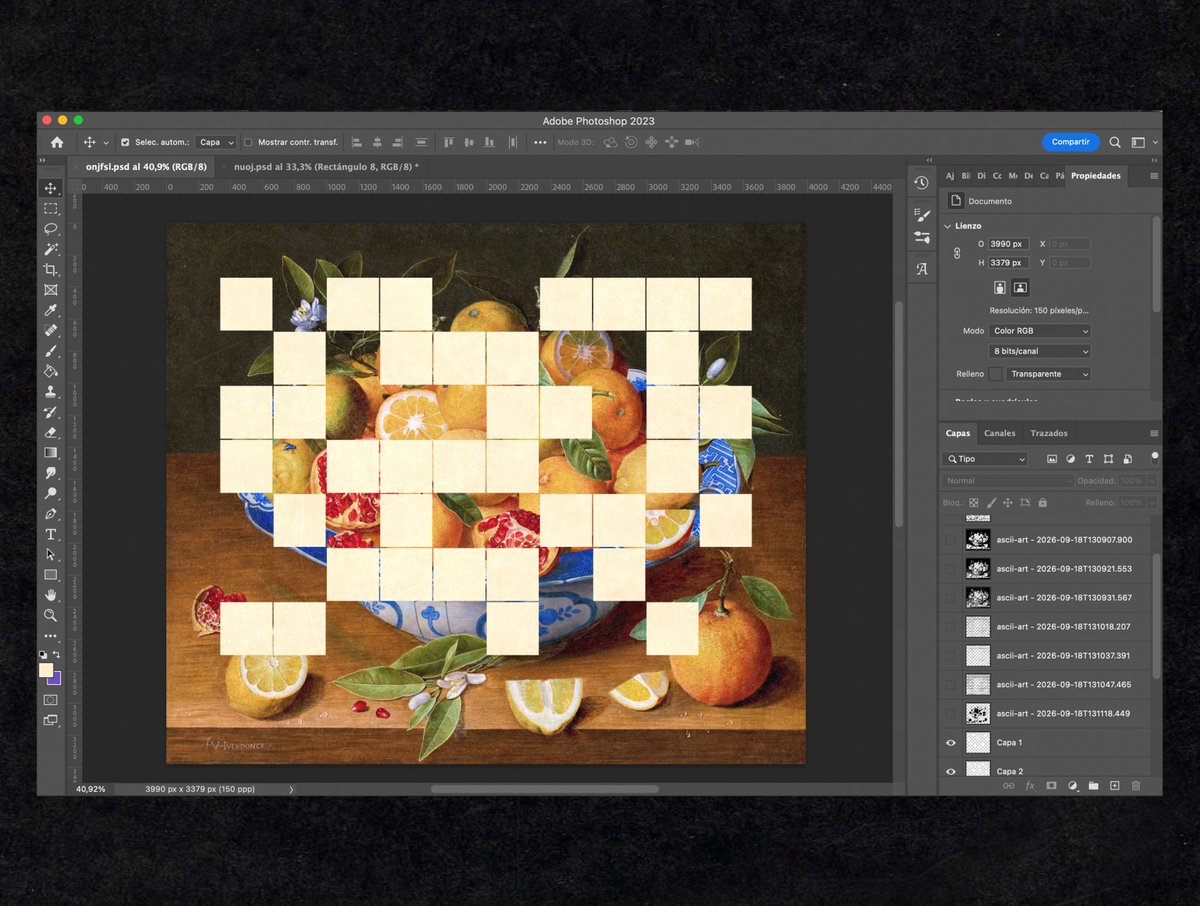1200x906 pixels.
Task: Hide the Capa 1 layer
Action: click(x=951, y=743)
